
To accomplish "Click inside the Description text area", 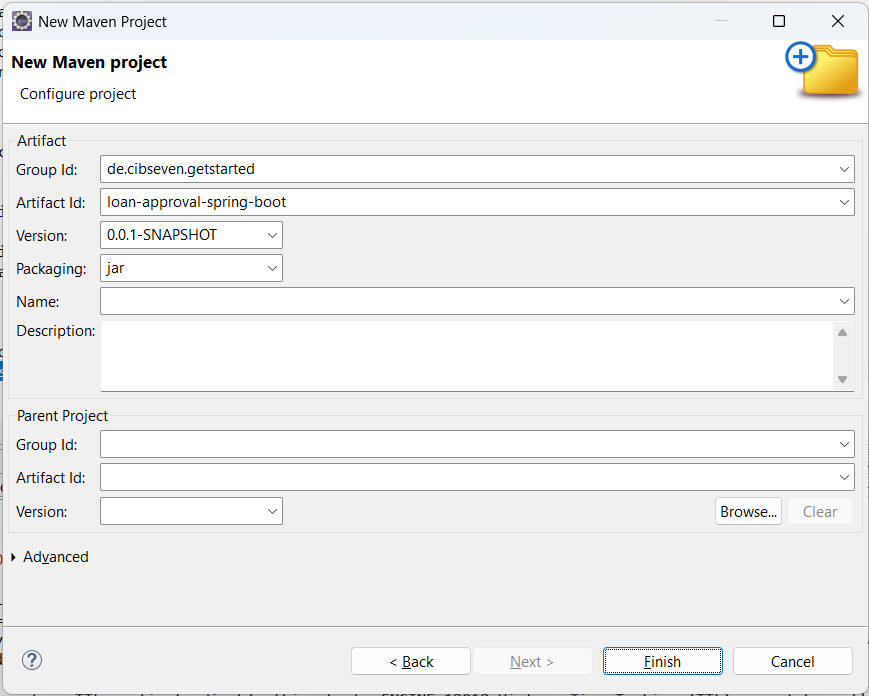I will tap(466, 356).
